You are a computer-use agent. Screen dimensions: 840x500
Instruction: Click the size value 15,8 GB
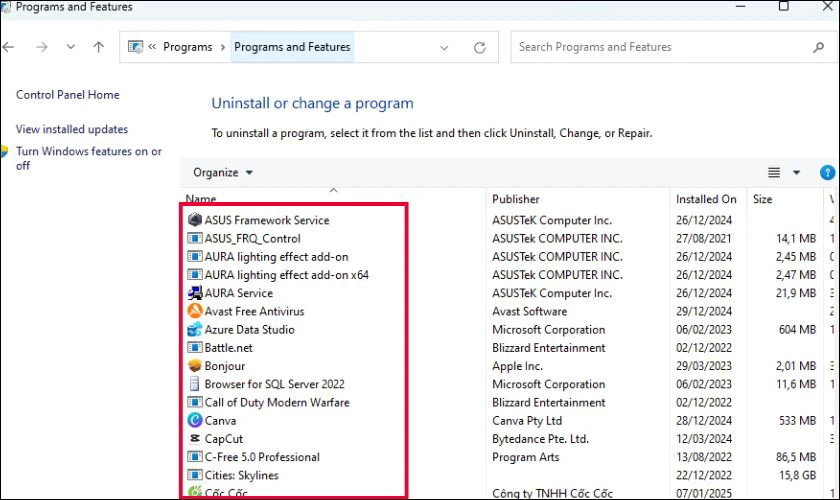(x=797, y=475)
